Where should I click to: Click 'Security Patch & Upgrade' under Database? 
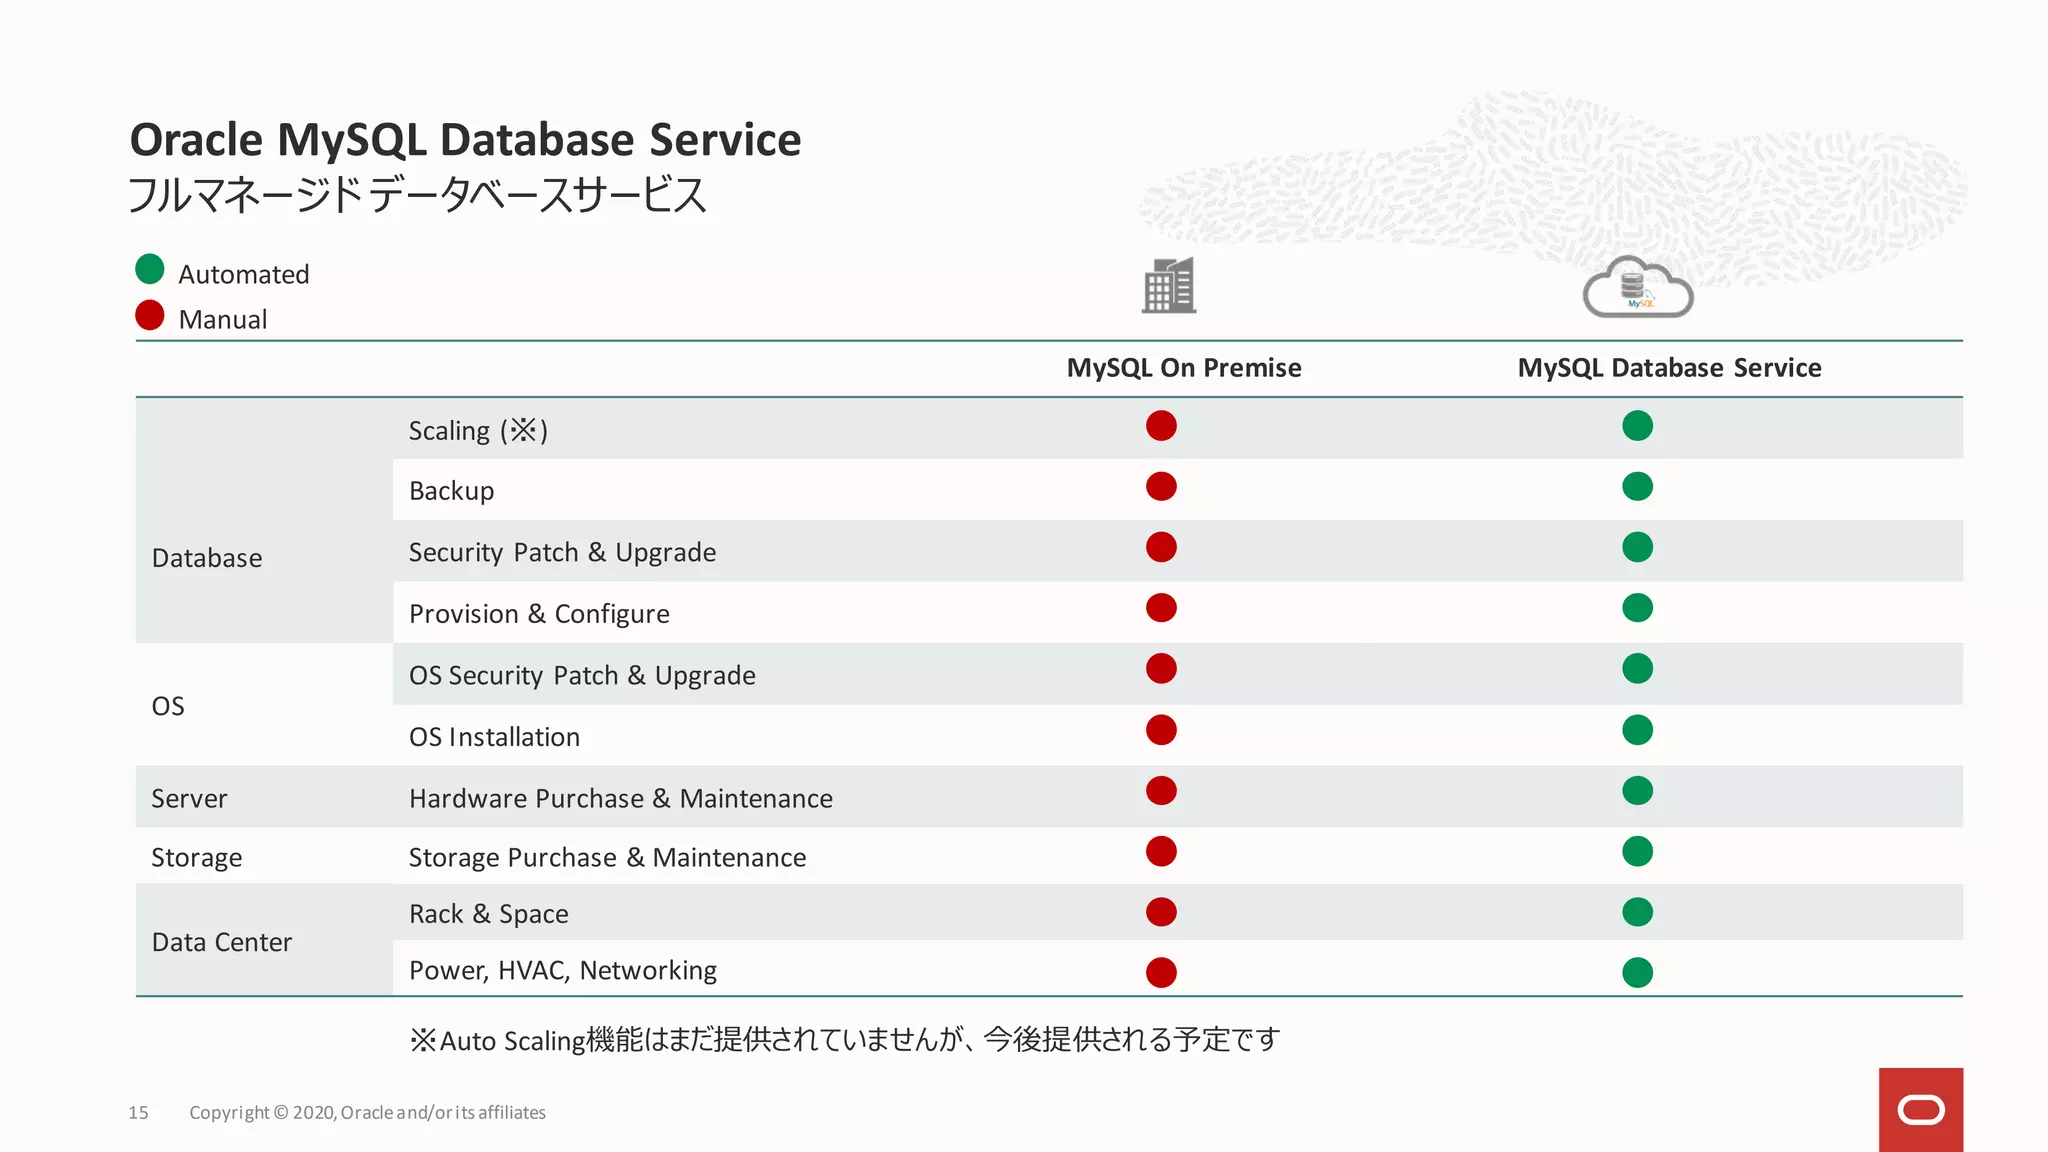click(562, 552)
